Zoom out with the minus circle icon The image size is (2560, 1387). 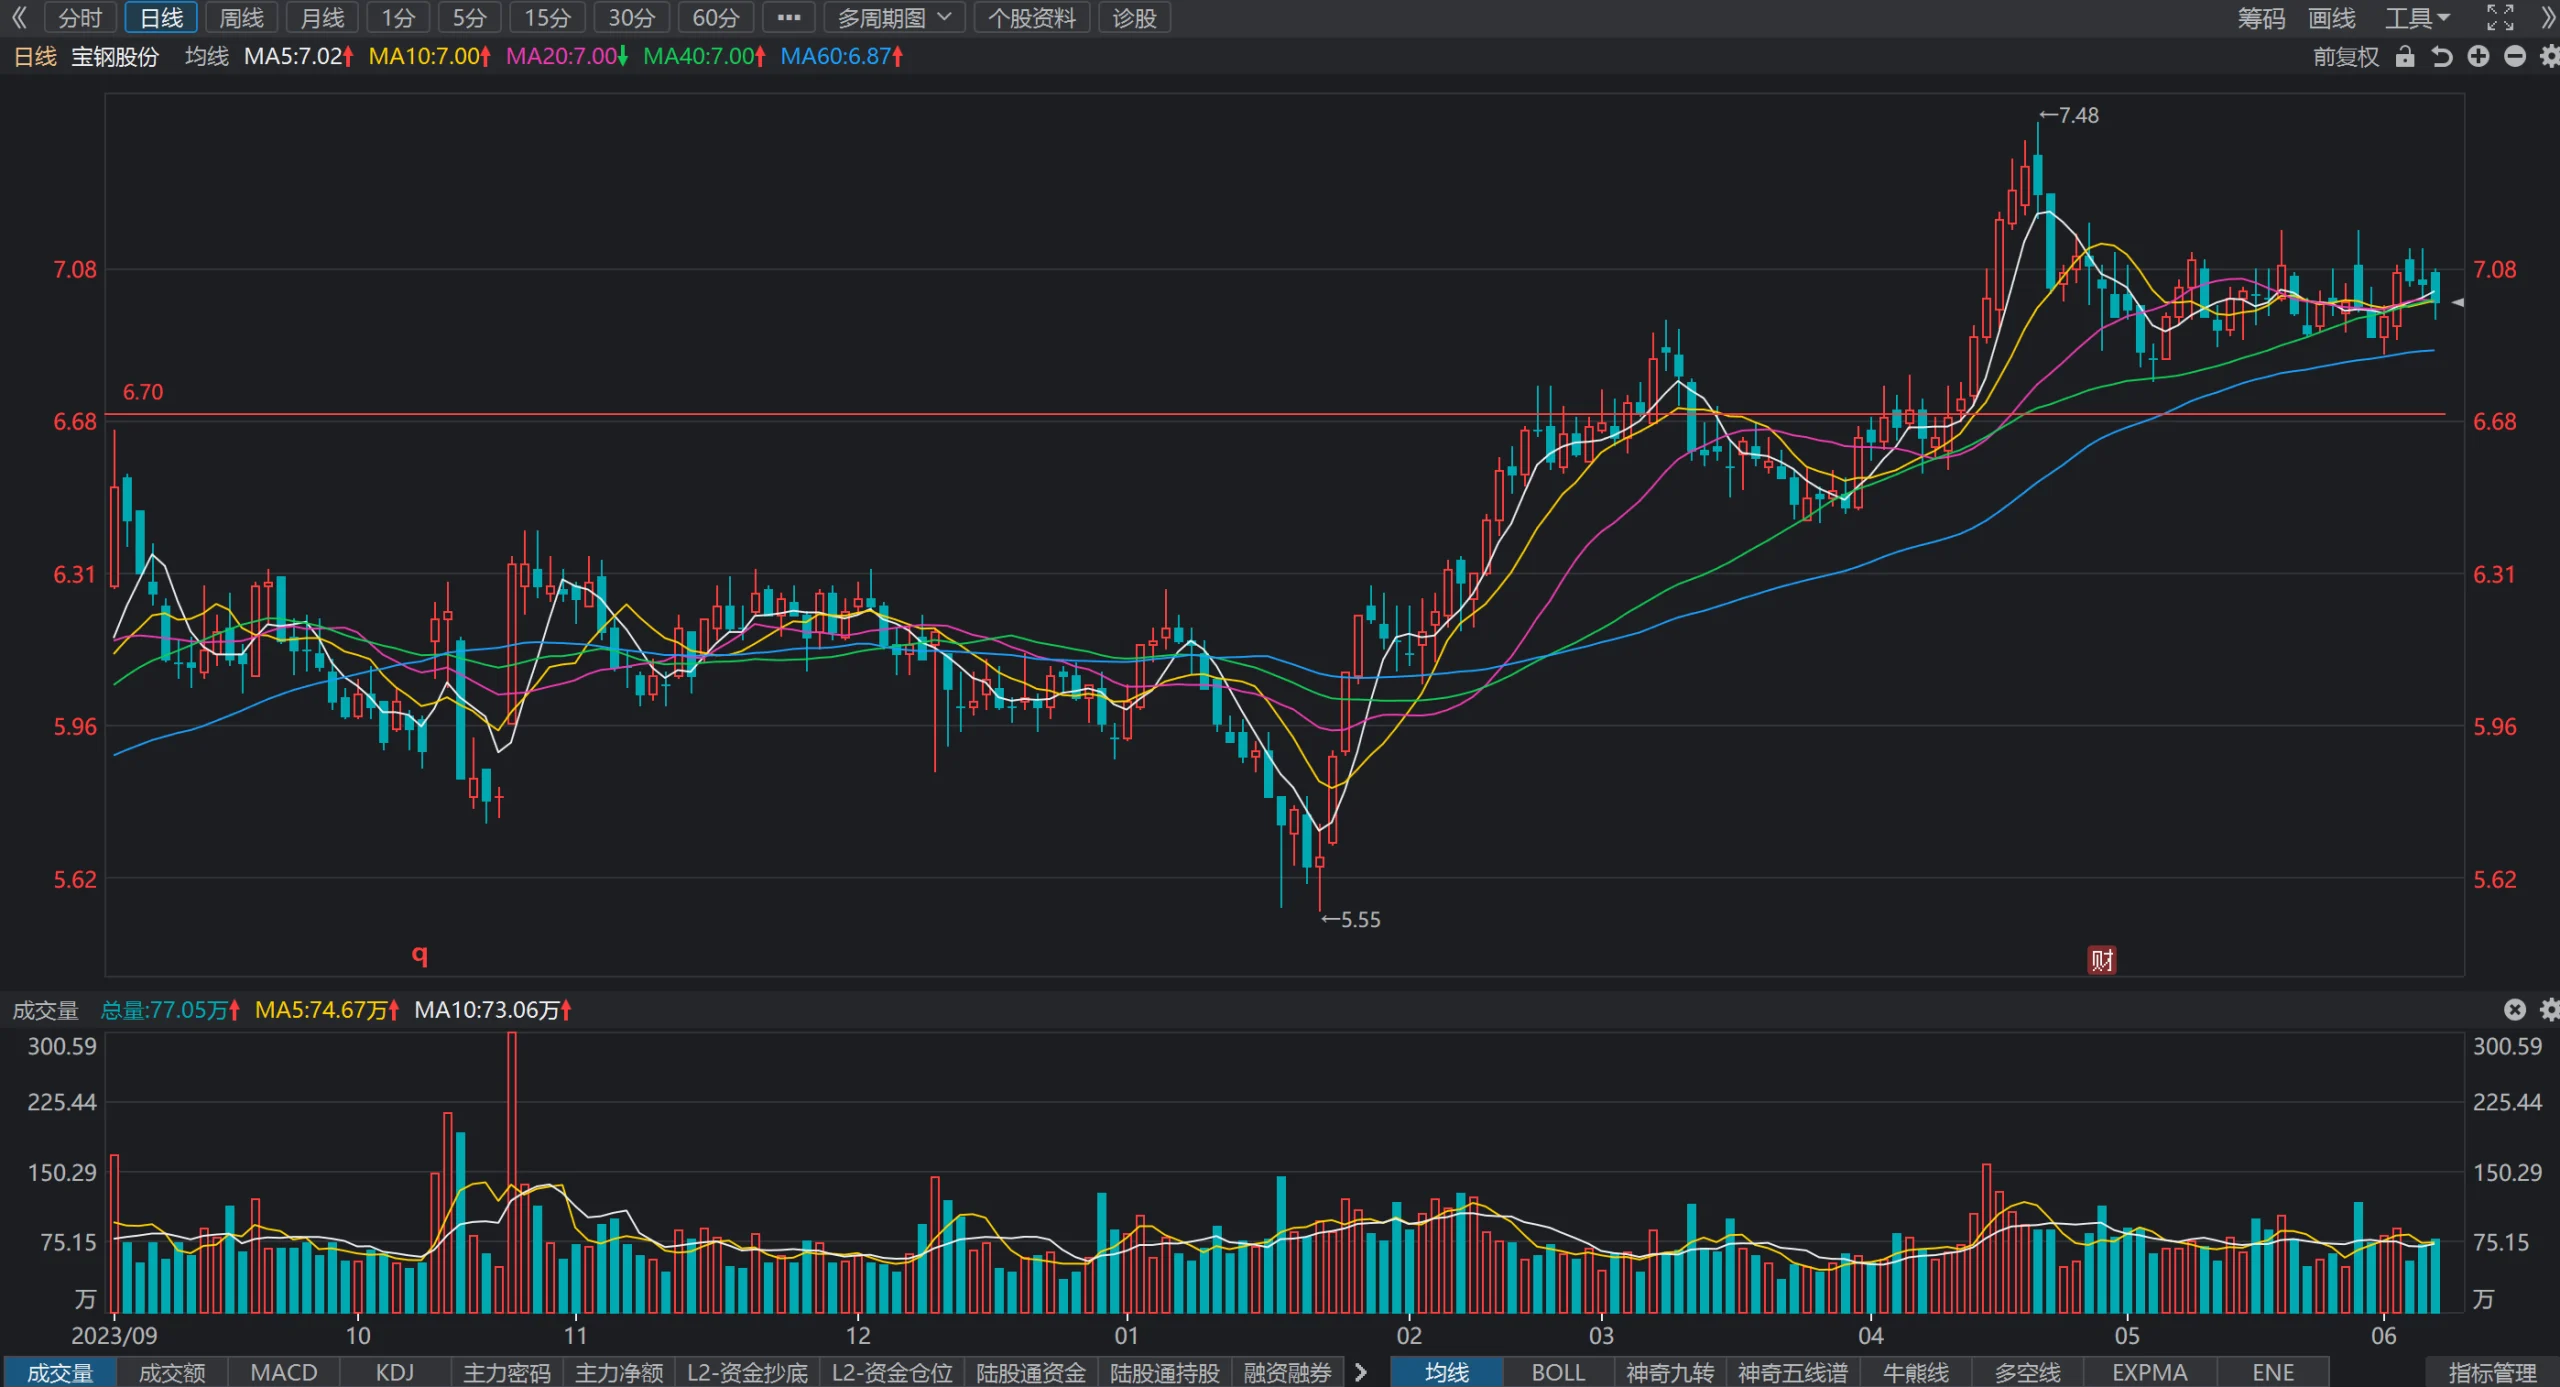[x=2515, y=57]
